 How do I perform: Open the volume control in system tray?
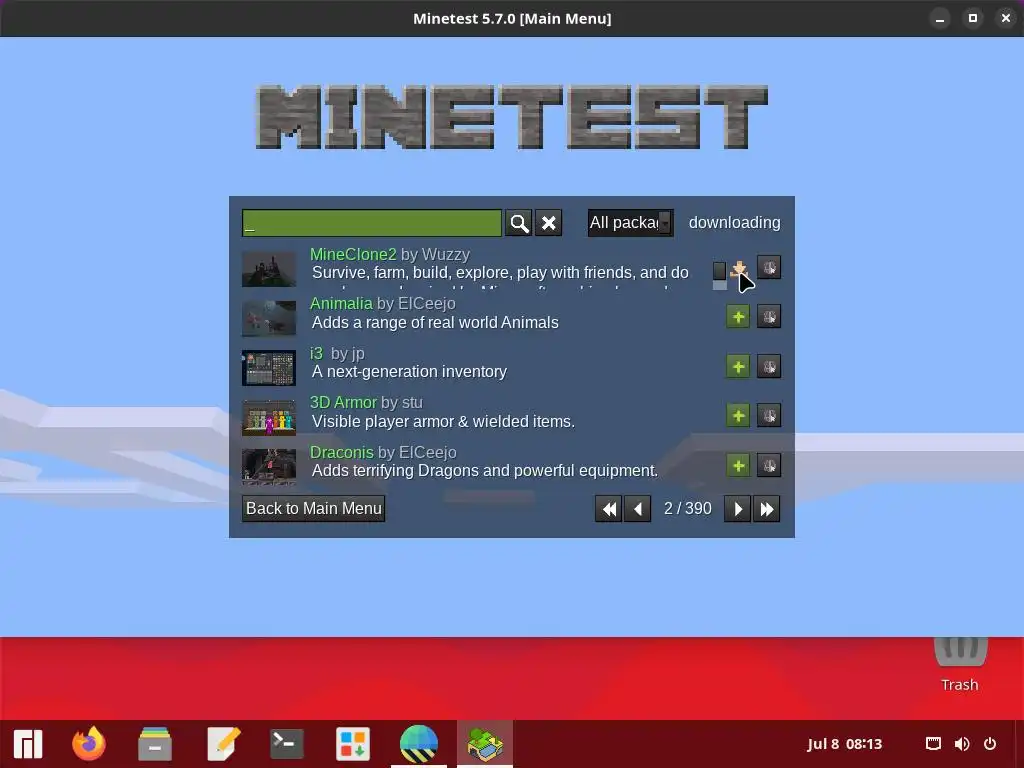[x=962, y=744]
